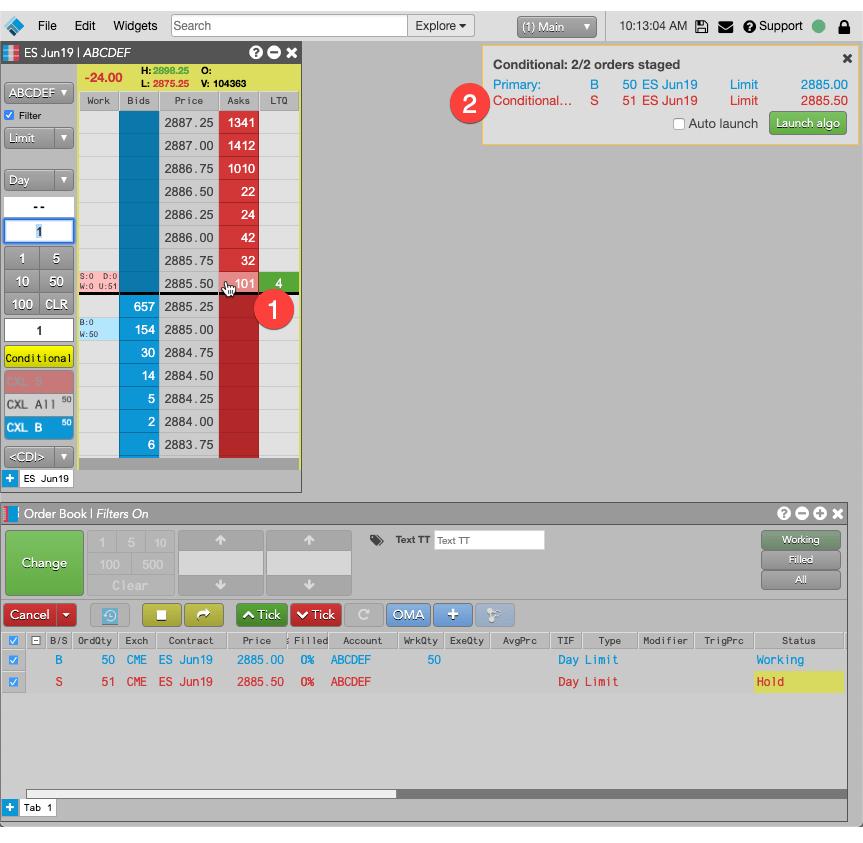Viewport: 863px width, 843px height.
Task: Click the green Change button
Action: click(44, 563)
